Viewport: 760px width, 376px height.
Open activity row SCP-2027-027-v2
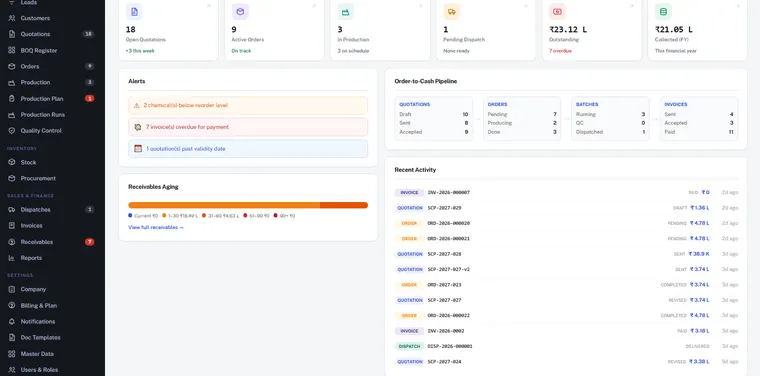pyautogui.click(x=566, y=269)
